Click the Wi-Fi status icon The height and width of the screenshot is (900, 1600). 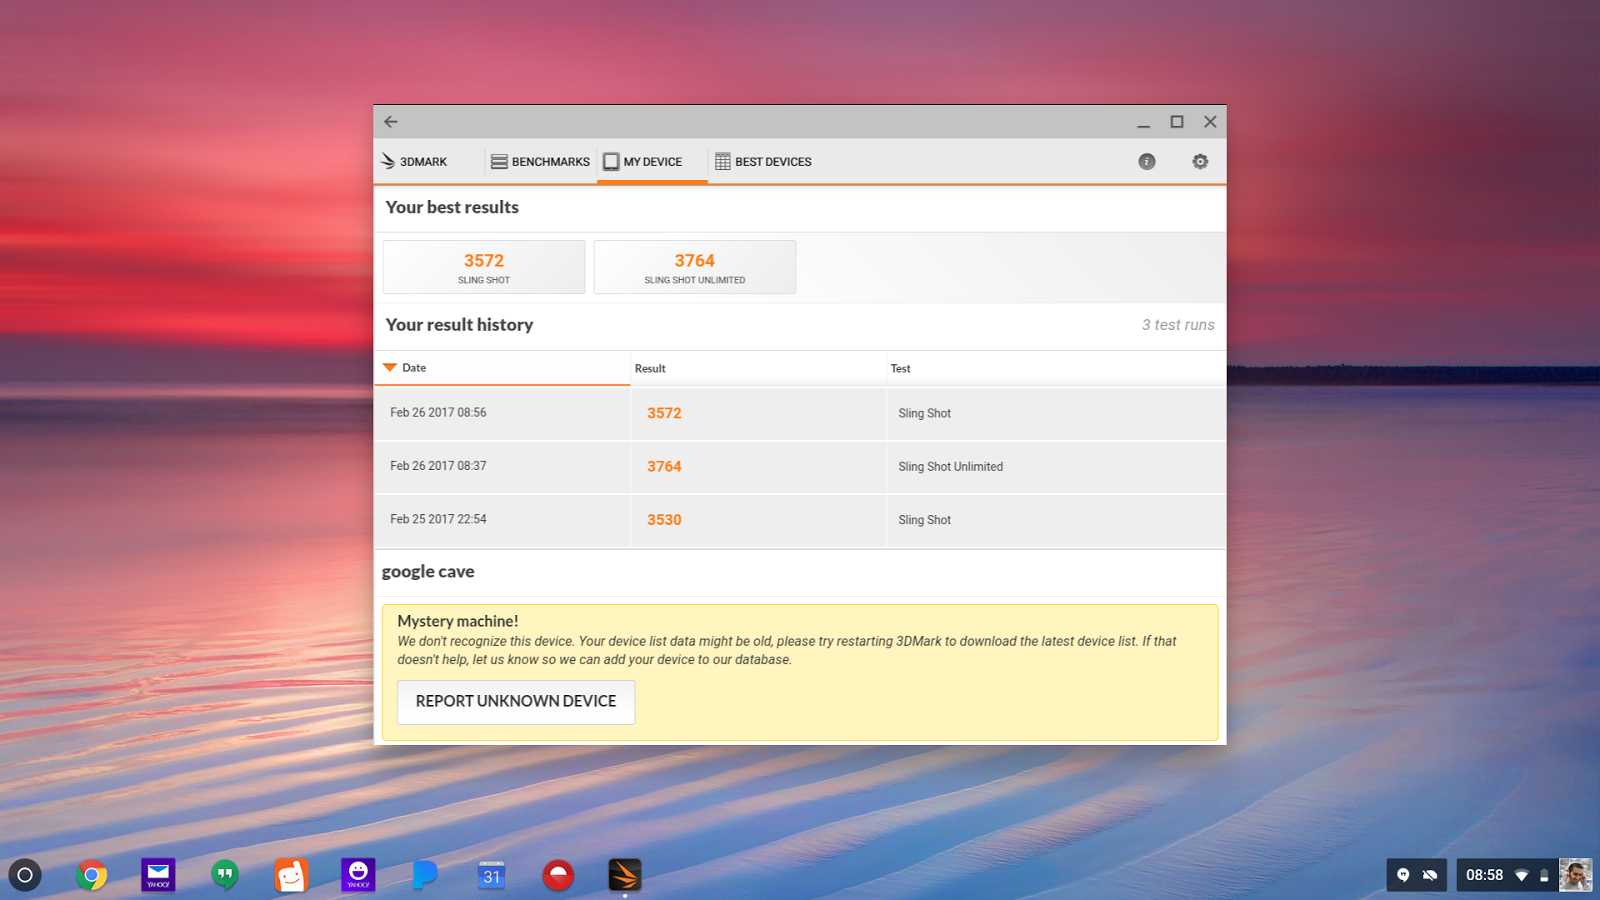[1521, 875]
